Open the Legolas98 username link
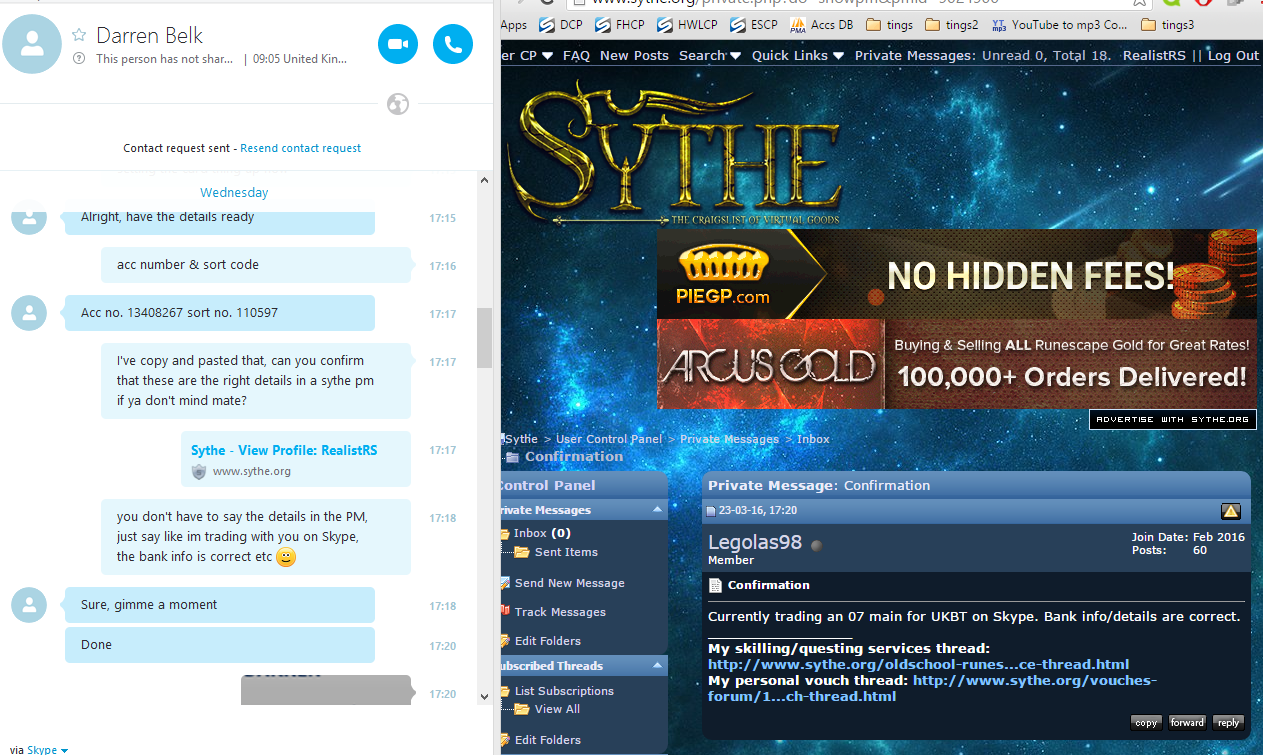1263x755 pixels. [755, 542]
